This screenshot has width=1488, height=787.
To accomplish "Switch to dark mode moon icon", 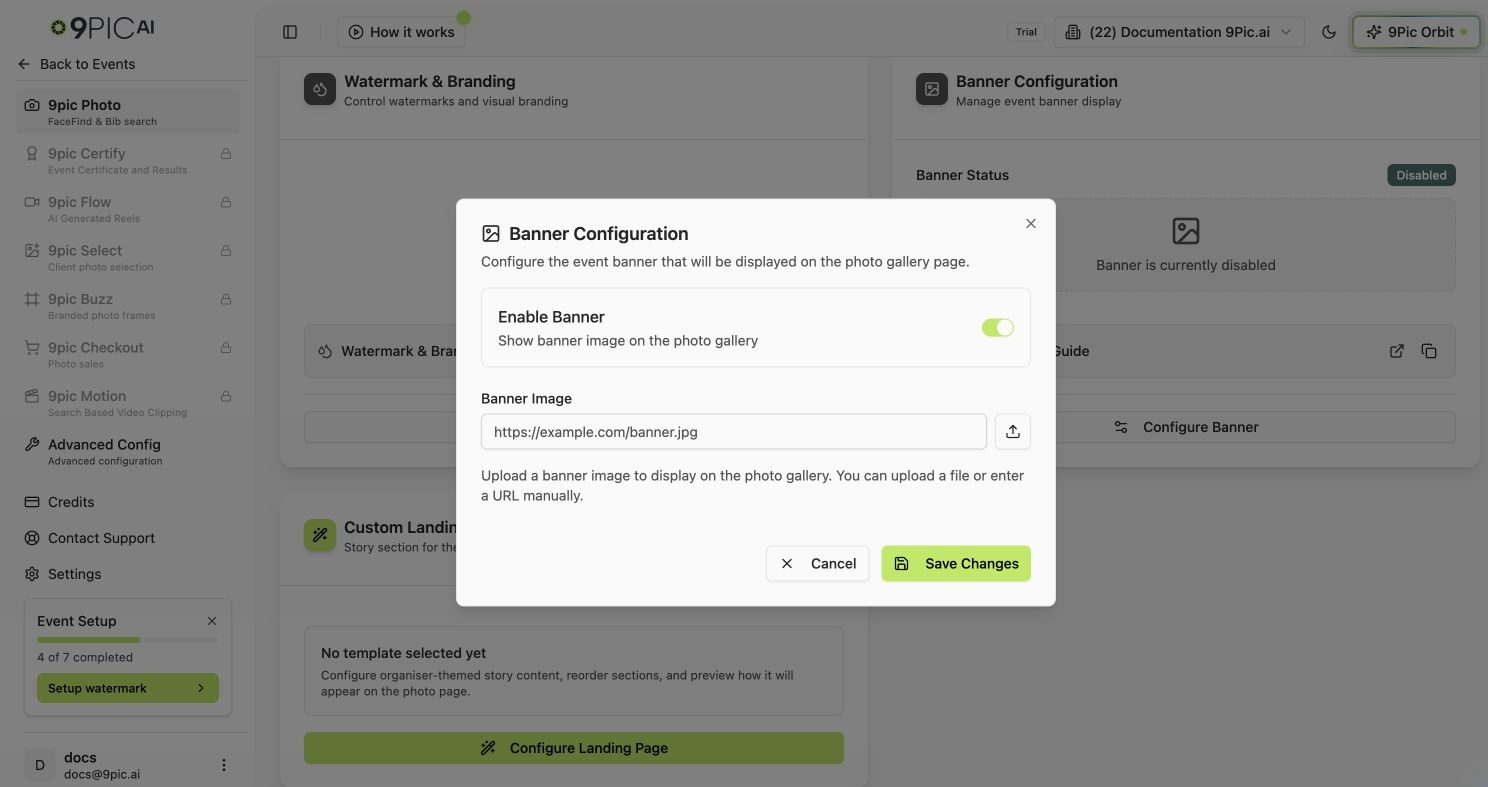I will (1329, 32).
